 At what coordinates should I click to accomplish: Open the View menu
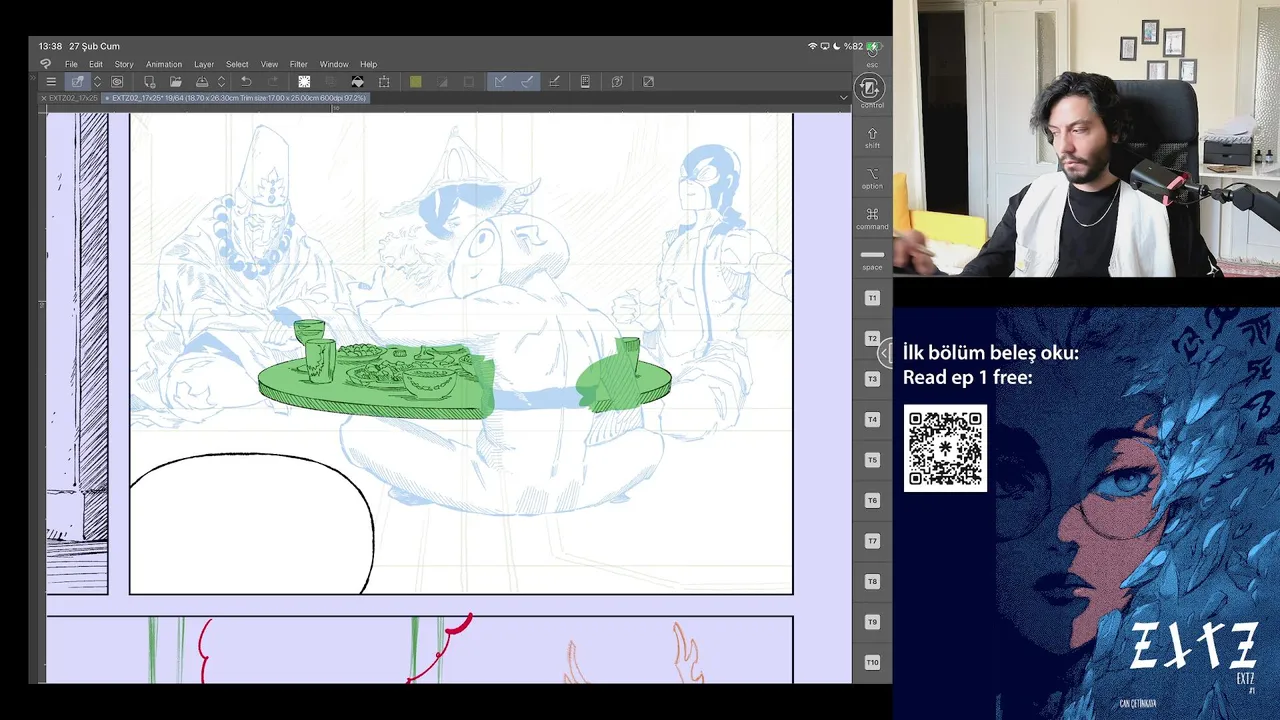269,64
